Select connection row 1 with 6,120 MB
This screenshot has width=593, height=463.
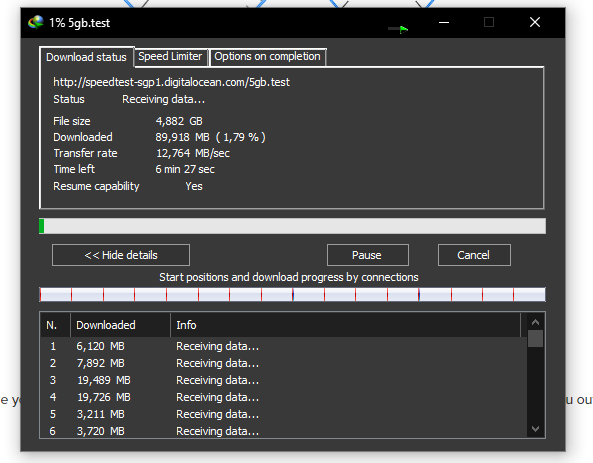click(284, 346)
